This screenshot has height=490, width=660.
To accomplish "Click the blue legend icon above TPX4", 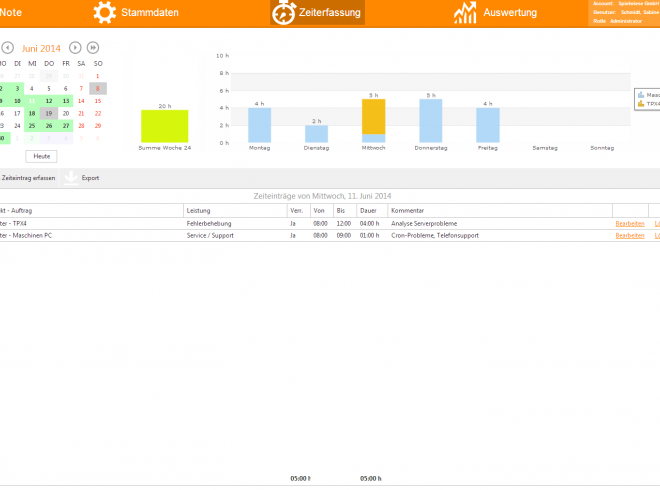I will point(640,94).
